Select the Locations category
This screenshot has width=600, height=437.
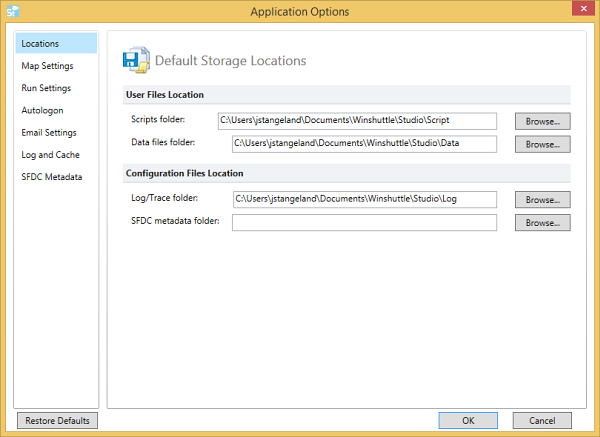click(56, 43)
